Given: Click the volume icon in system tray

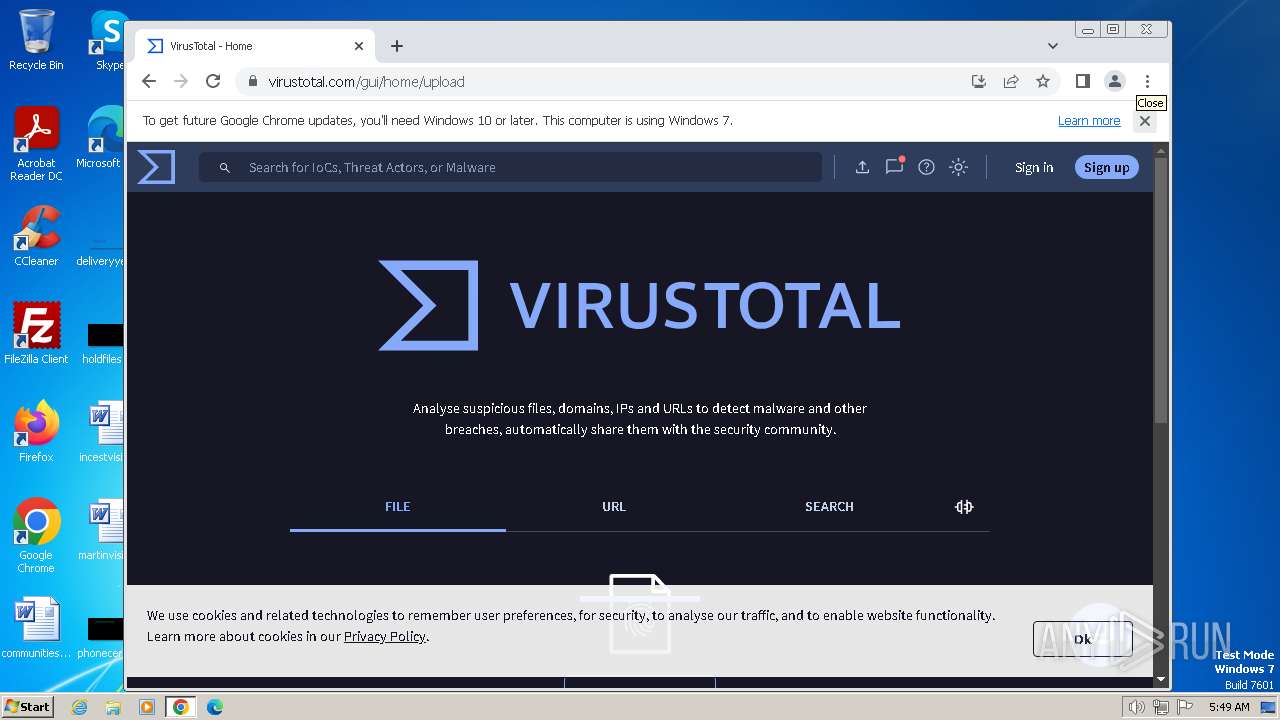Looking at the screenshot, I should point(1137,707).
